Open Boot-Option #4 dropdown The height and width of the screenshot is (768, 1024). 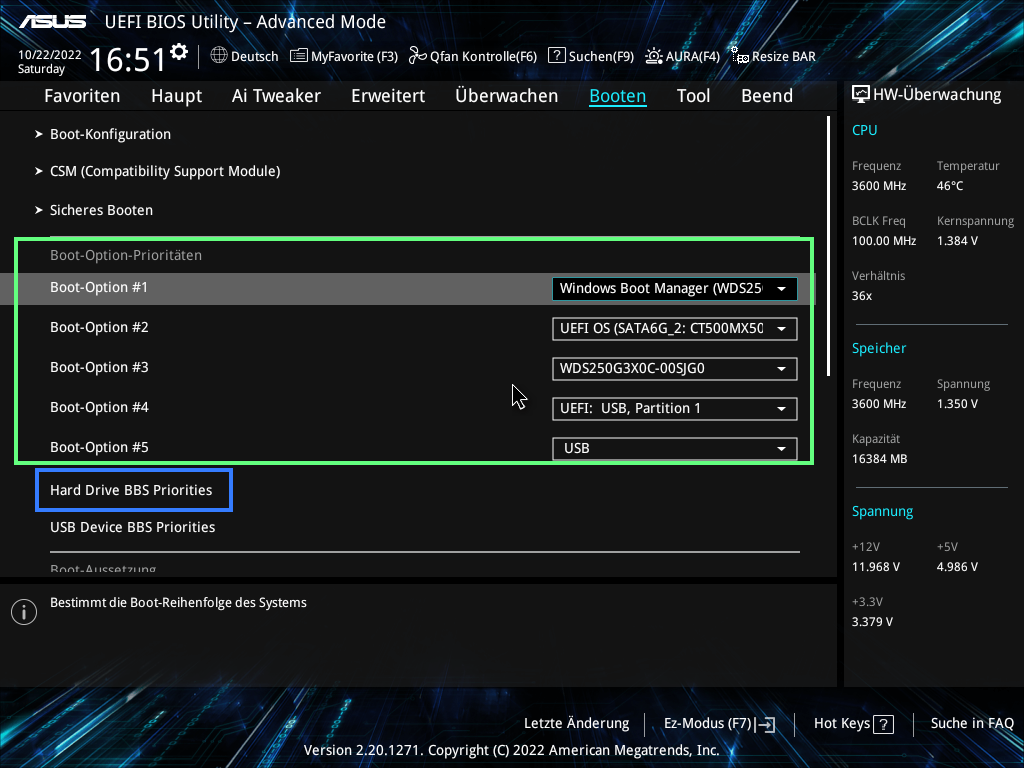point(675,408)
